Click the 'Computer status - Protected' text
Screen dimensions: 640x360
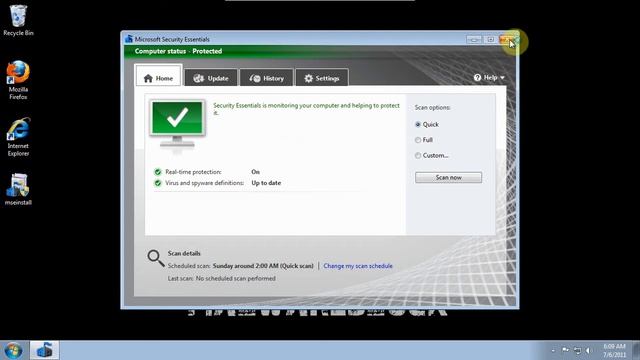[178, 51]
